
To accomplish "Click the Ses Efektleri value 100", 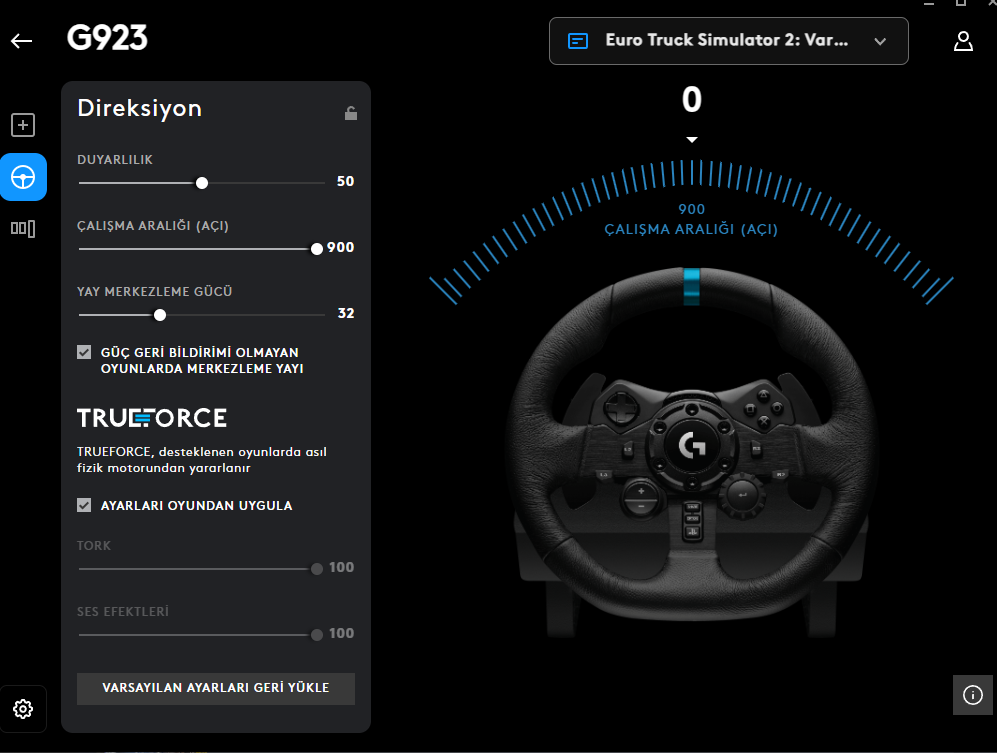I will coord(341,633).
